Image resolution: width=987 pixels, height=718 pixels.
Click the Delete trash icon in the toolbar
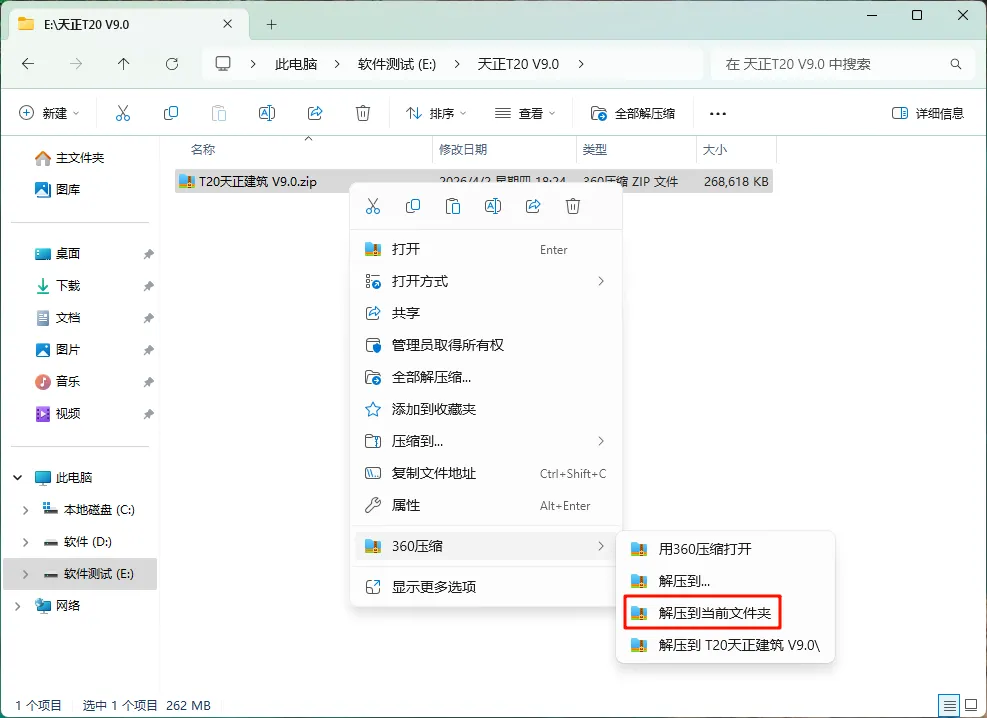[363, 113]
